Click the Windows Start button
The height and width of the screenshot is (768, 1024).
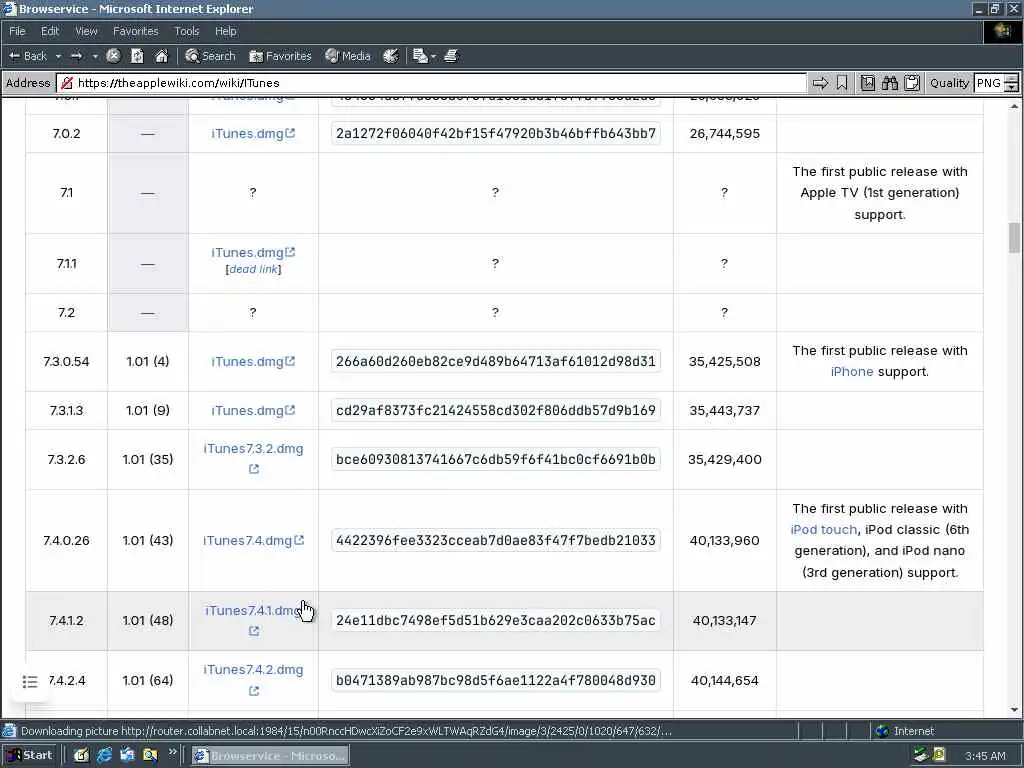tap(30, 755)
